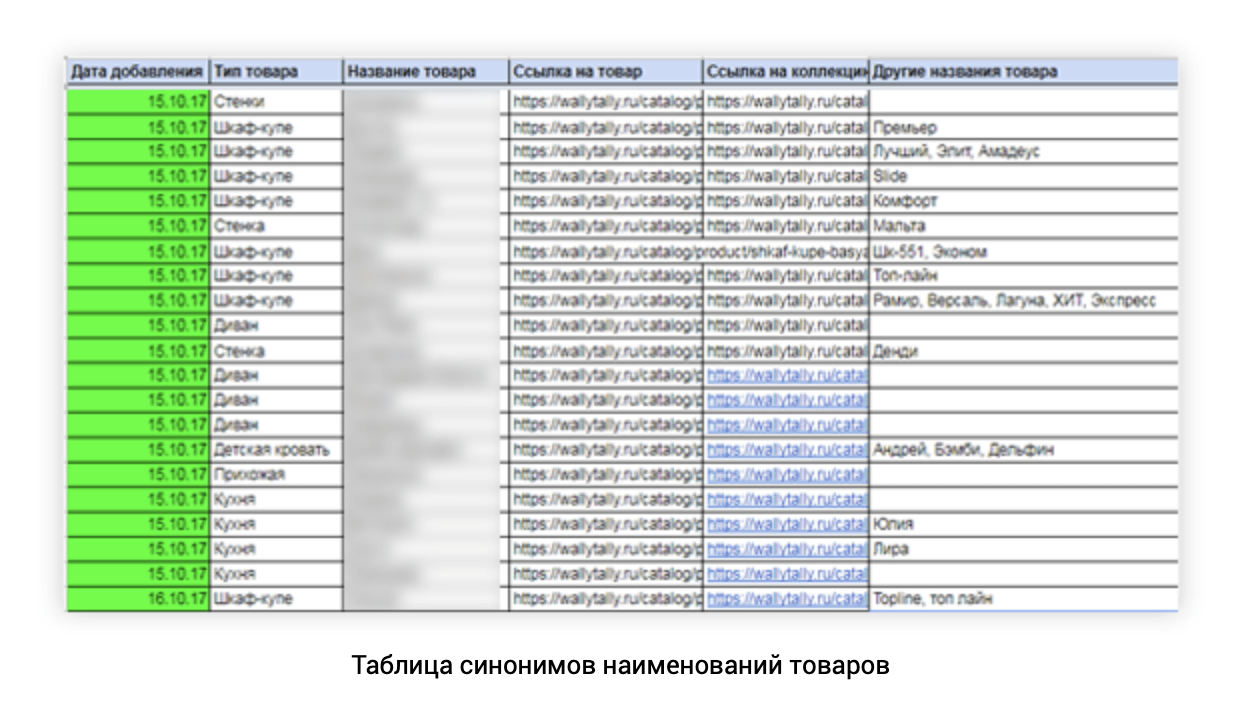Click the cell "Андрей, Бэмби, Дельфин"
Viewport: 1234px width, 718px height.
point(1023,450)
